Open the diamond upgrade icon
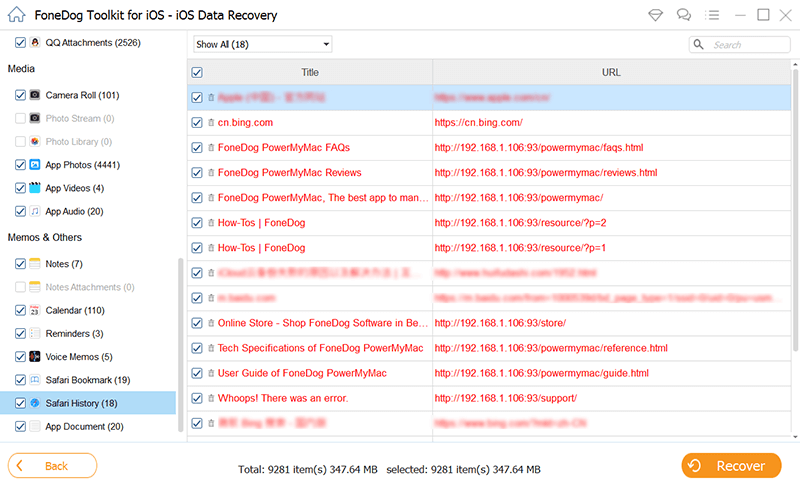Screen dimensions: 800x489 pyautogui.click(x=656, y=15)
